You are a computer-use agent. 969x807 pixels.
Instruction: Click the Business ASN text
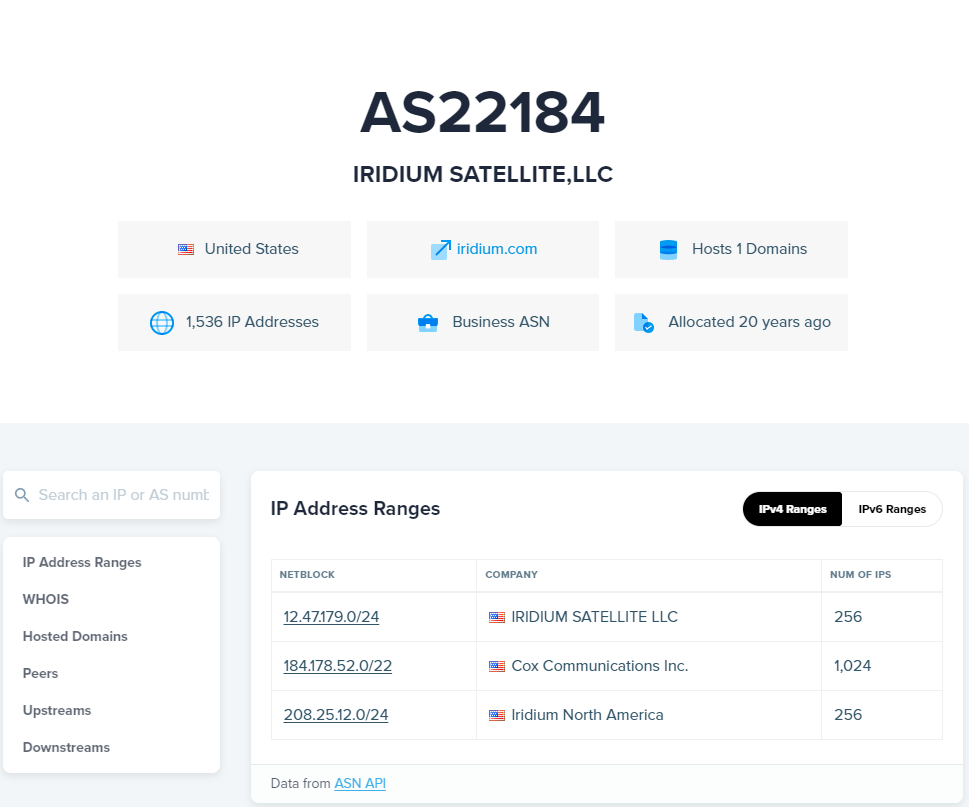501,322
